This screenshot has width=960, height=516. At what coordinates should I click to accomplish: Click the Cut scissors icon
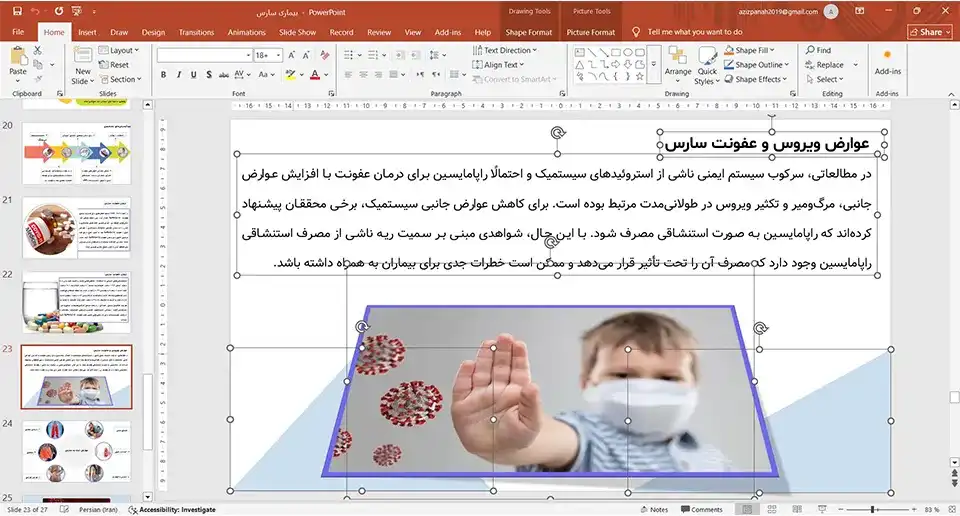[x=38, y=50]
